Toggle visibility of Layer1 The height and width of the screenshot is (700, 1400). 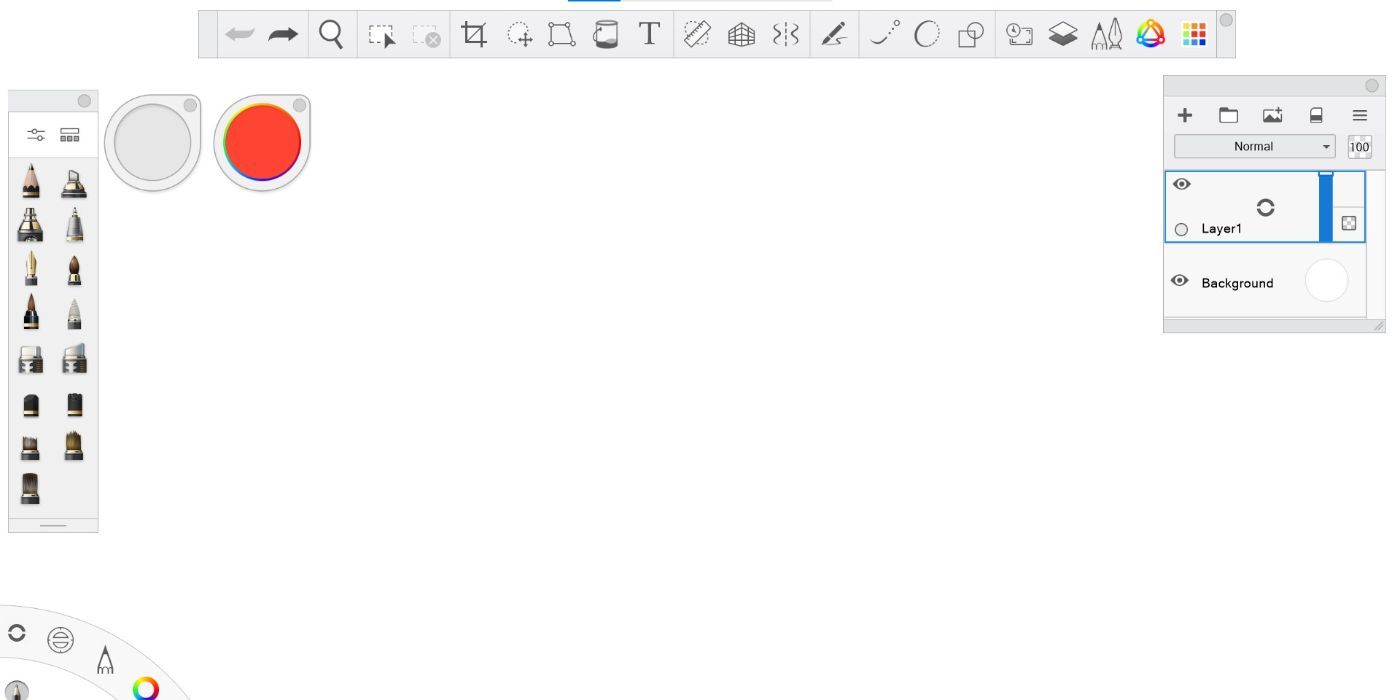tap(1182, 184)
